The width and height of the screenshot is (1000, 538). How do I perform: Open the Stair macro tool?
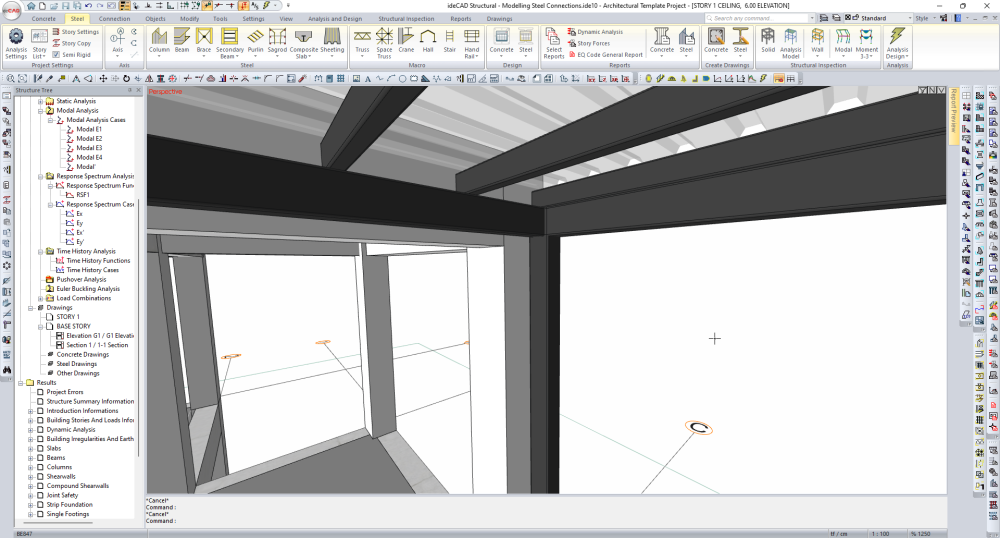tap(449, 41)
